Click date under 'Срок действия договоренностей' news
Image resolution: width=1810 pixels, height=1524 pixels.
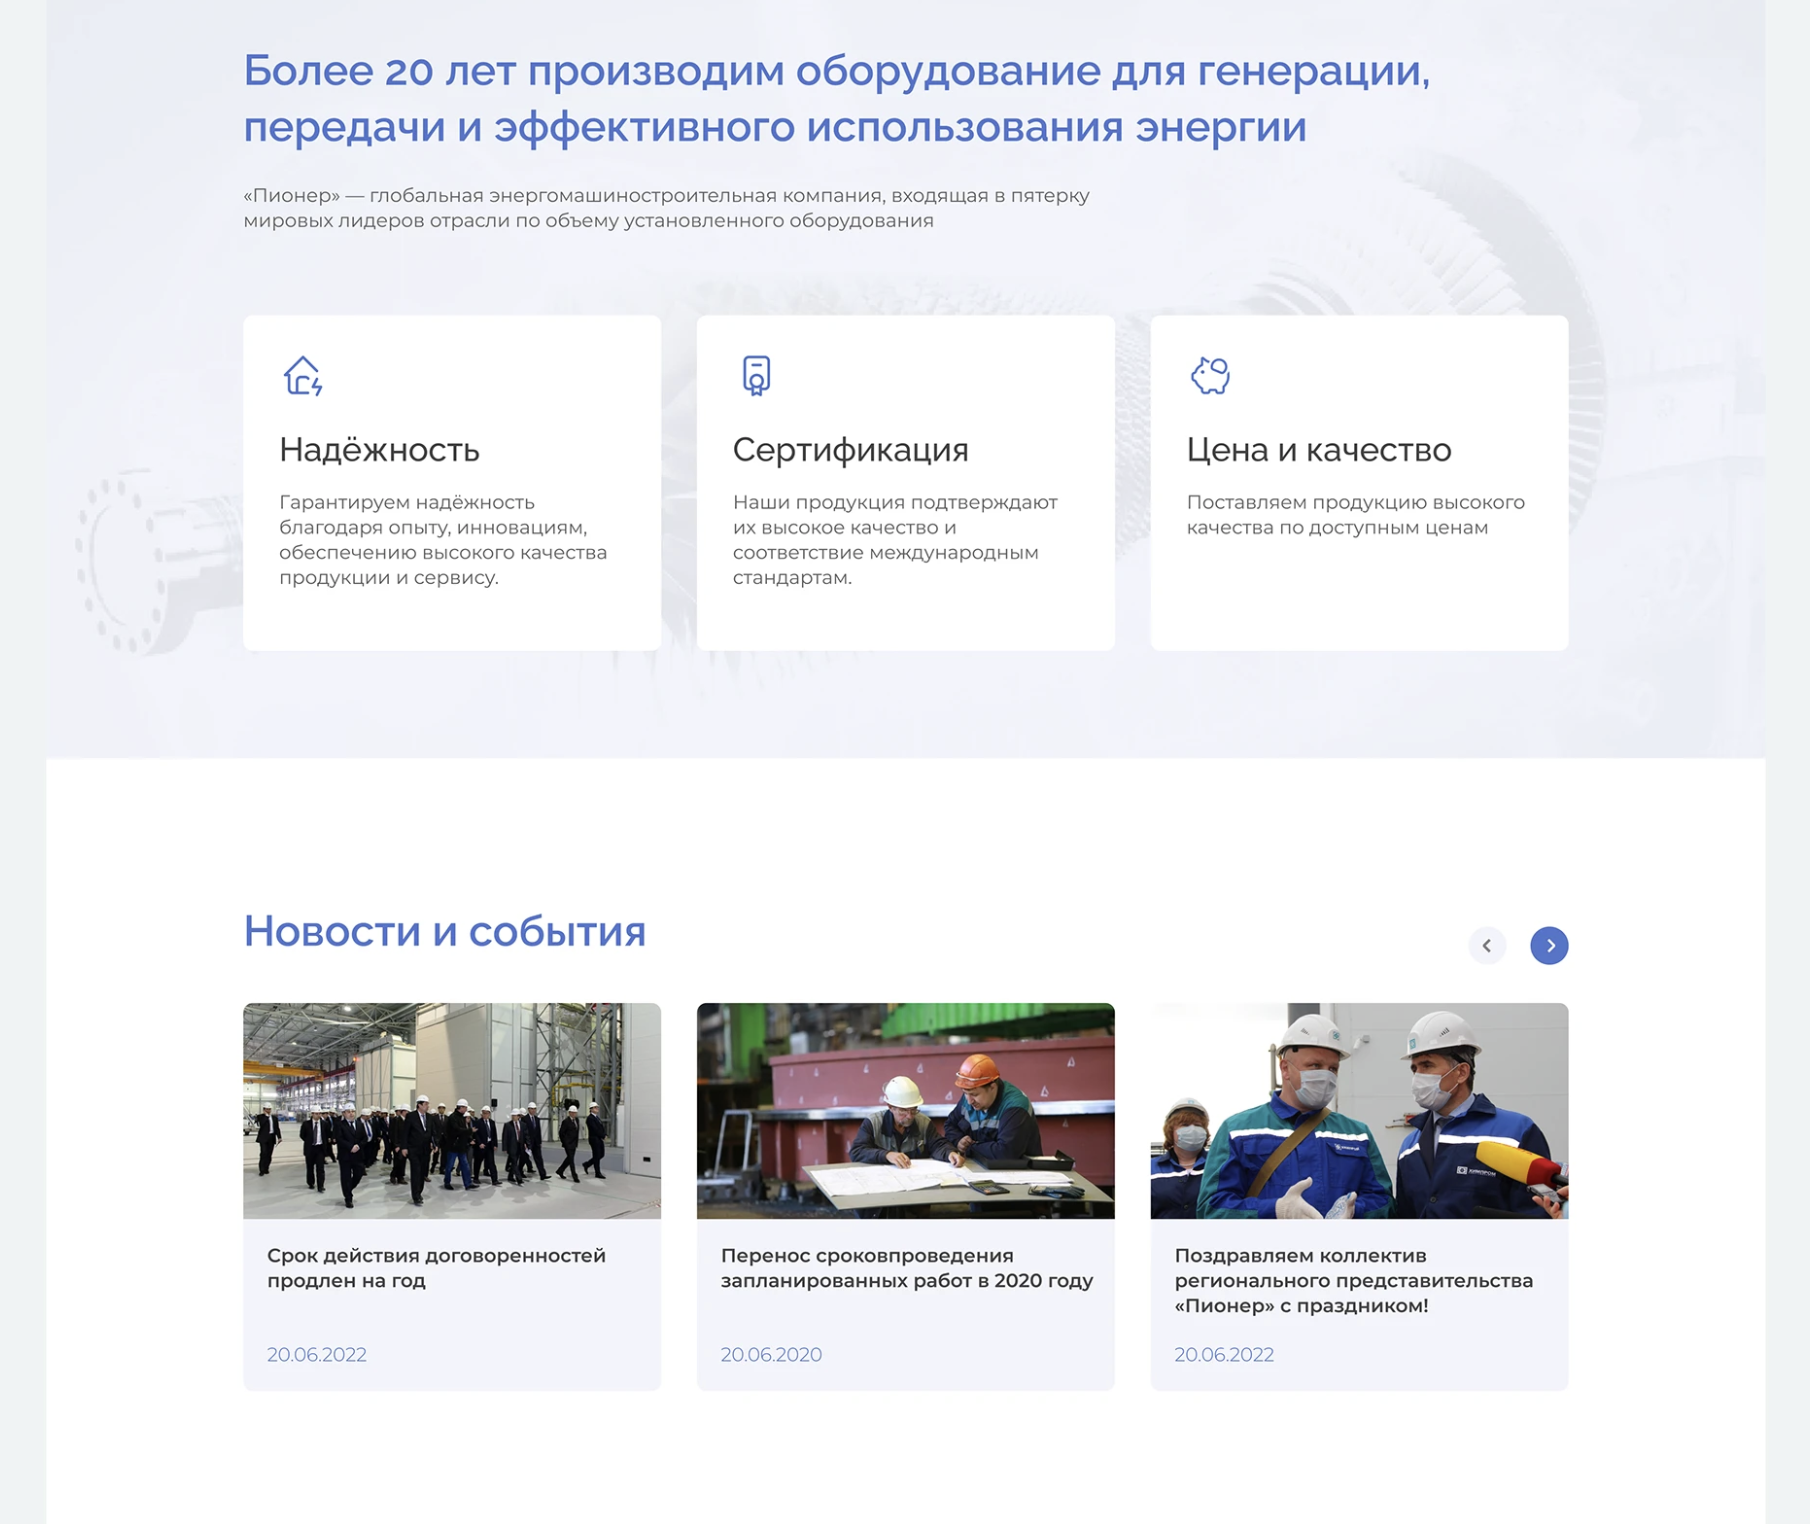pyautogui.click(x=317, y=1355)
